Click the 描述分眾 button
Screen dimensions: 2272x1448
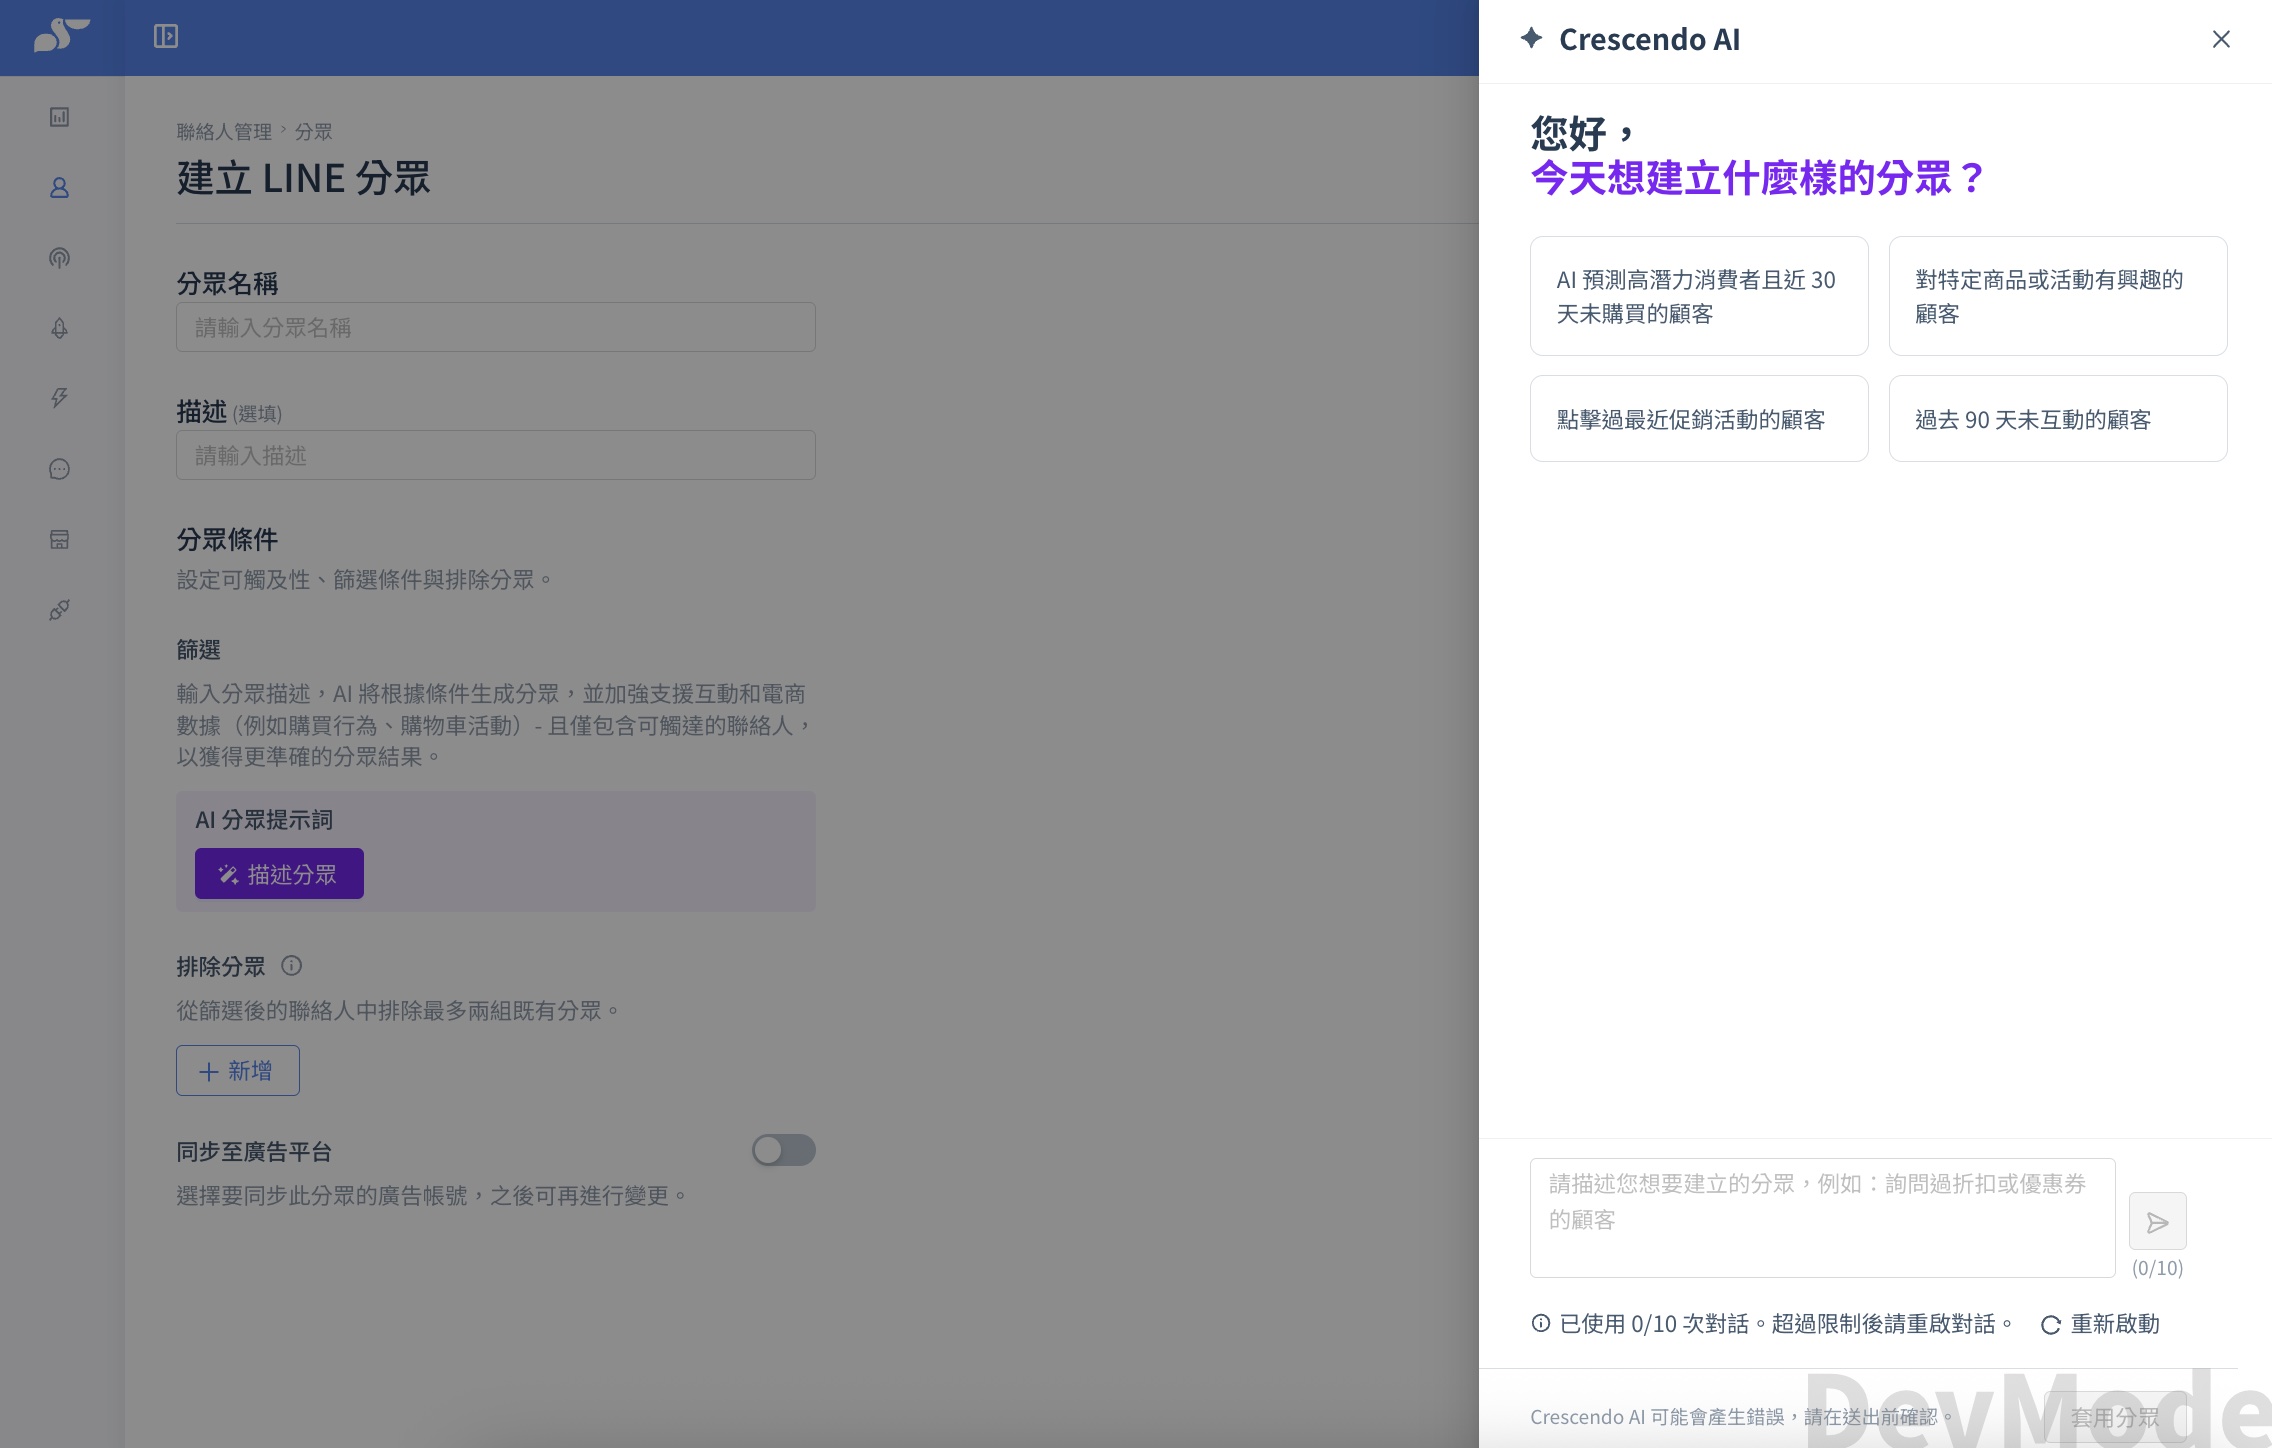pos(279,874)
